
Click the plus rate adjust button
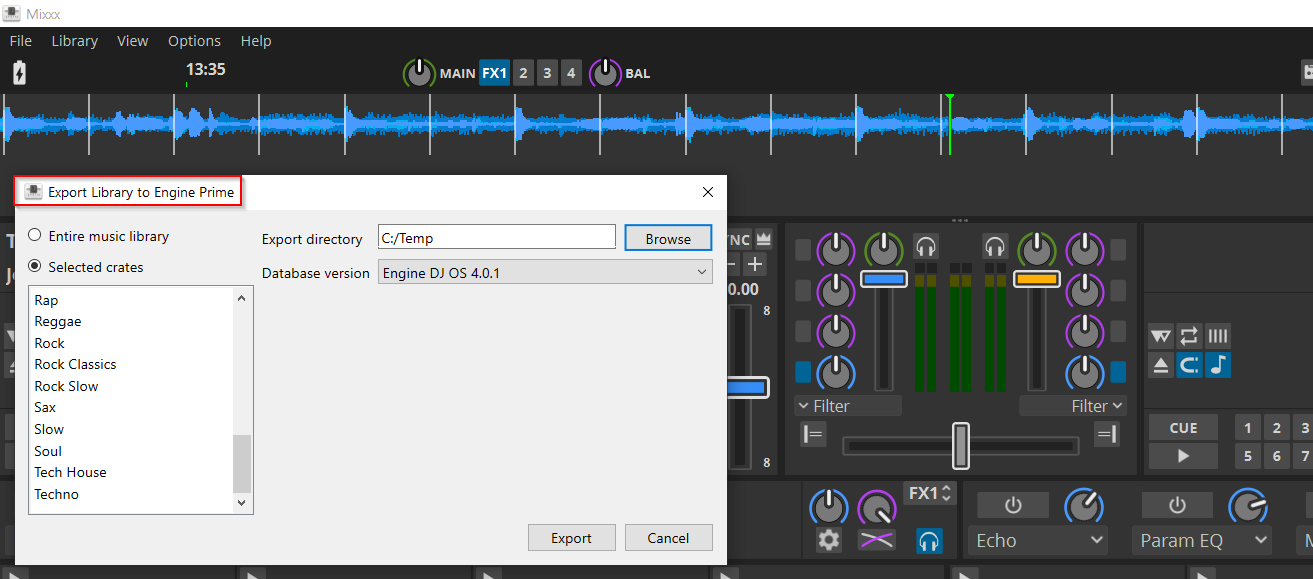(x=755, y=265)
